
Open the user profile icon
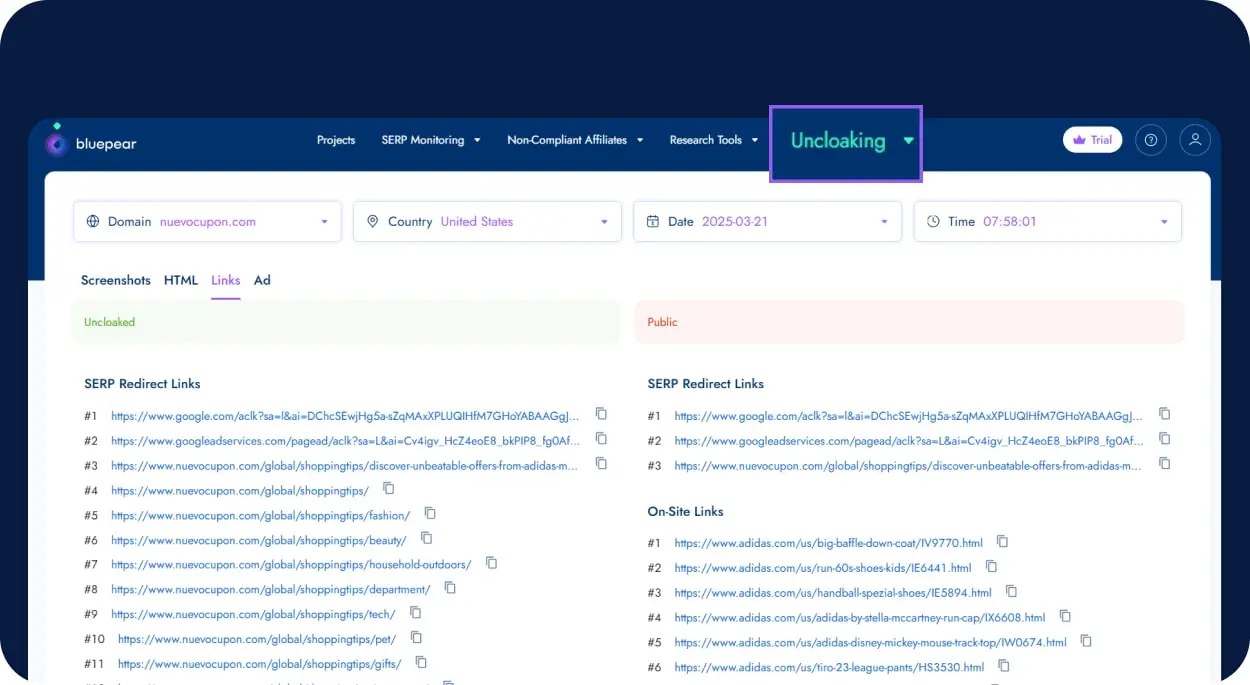pos(1195,140)
